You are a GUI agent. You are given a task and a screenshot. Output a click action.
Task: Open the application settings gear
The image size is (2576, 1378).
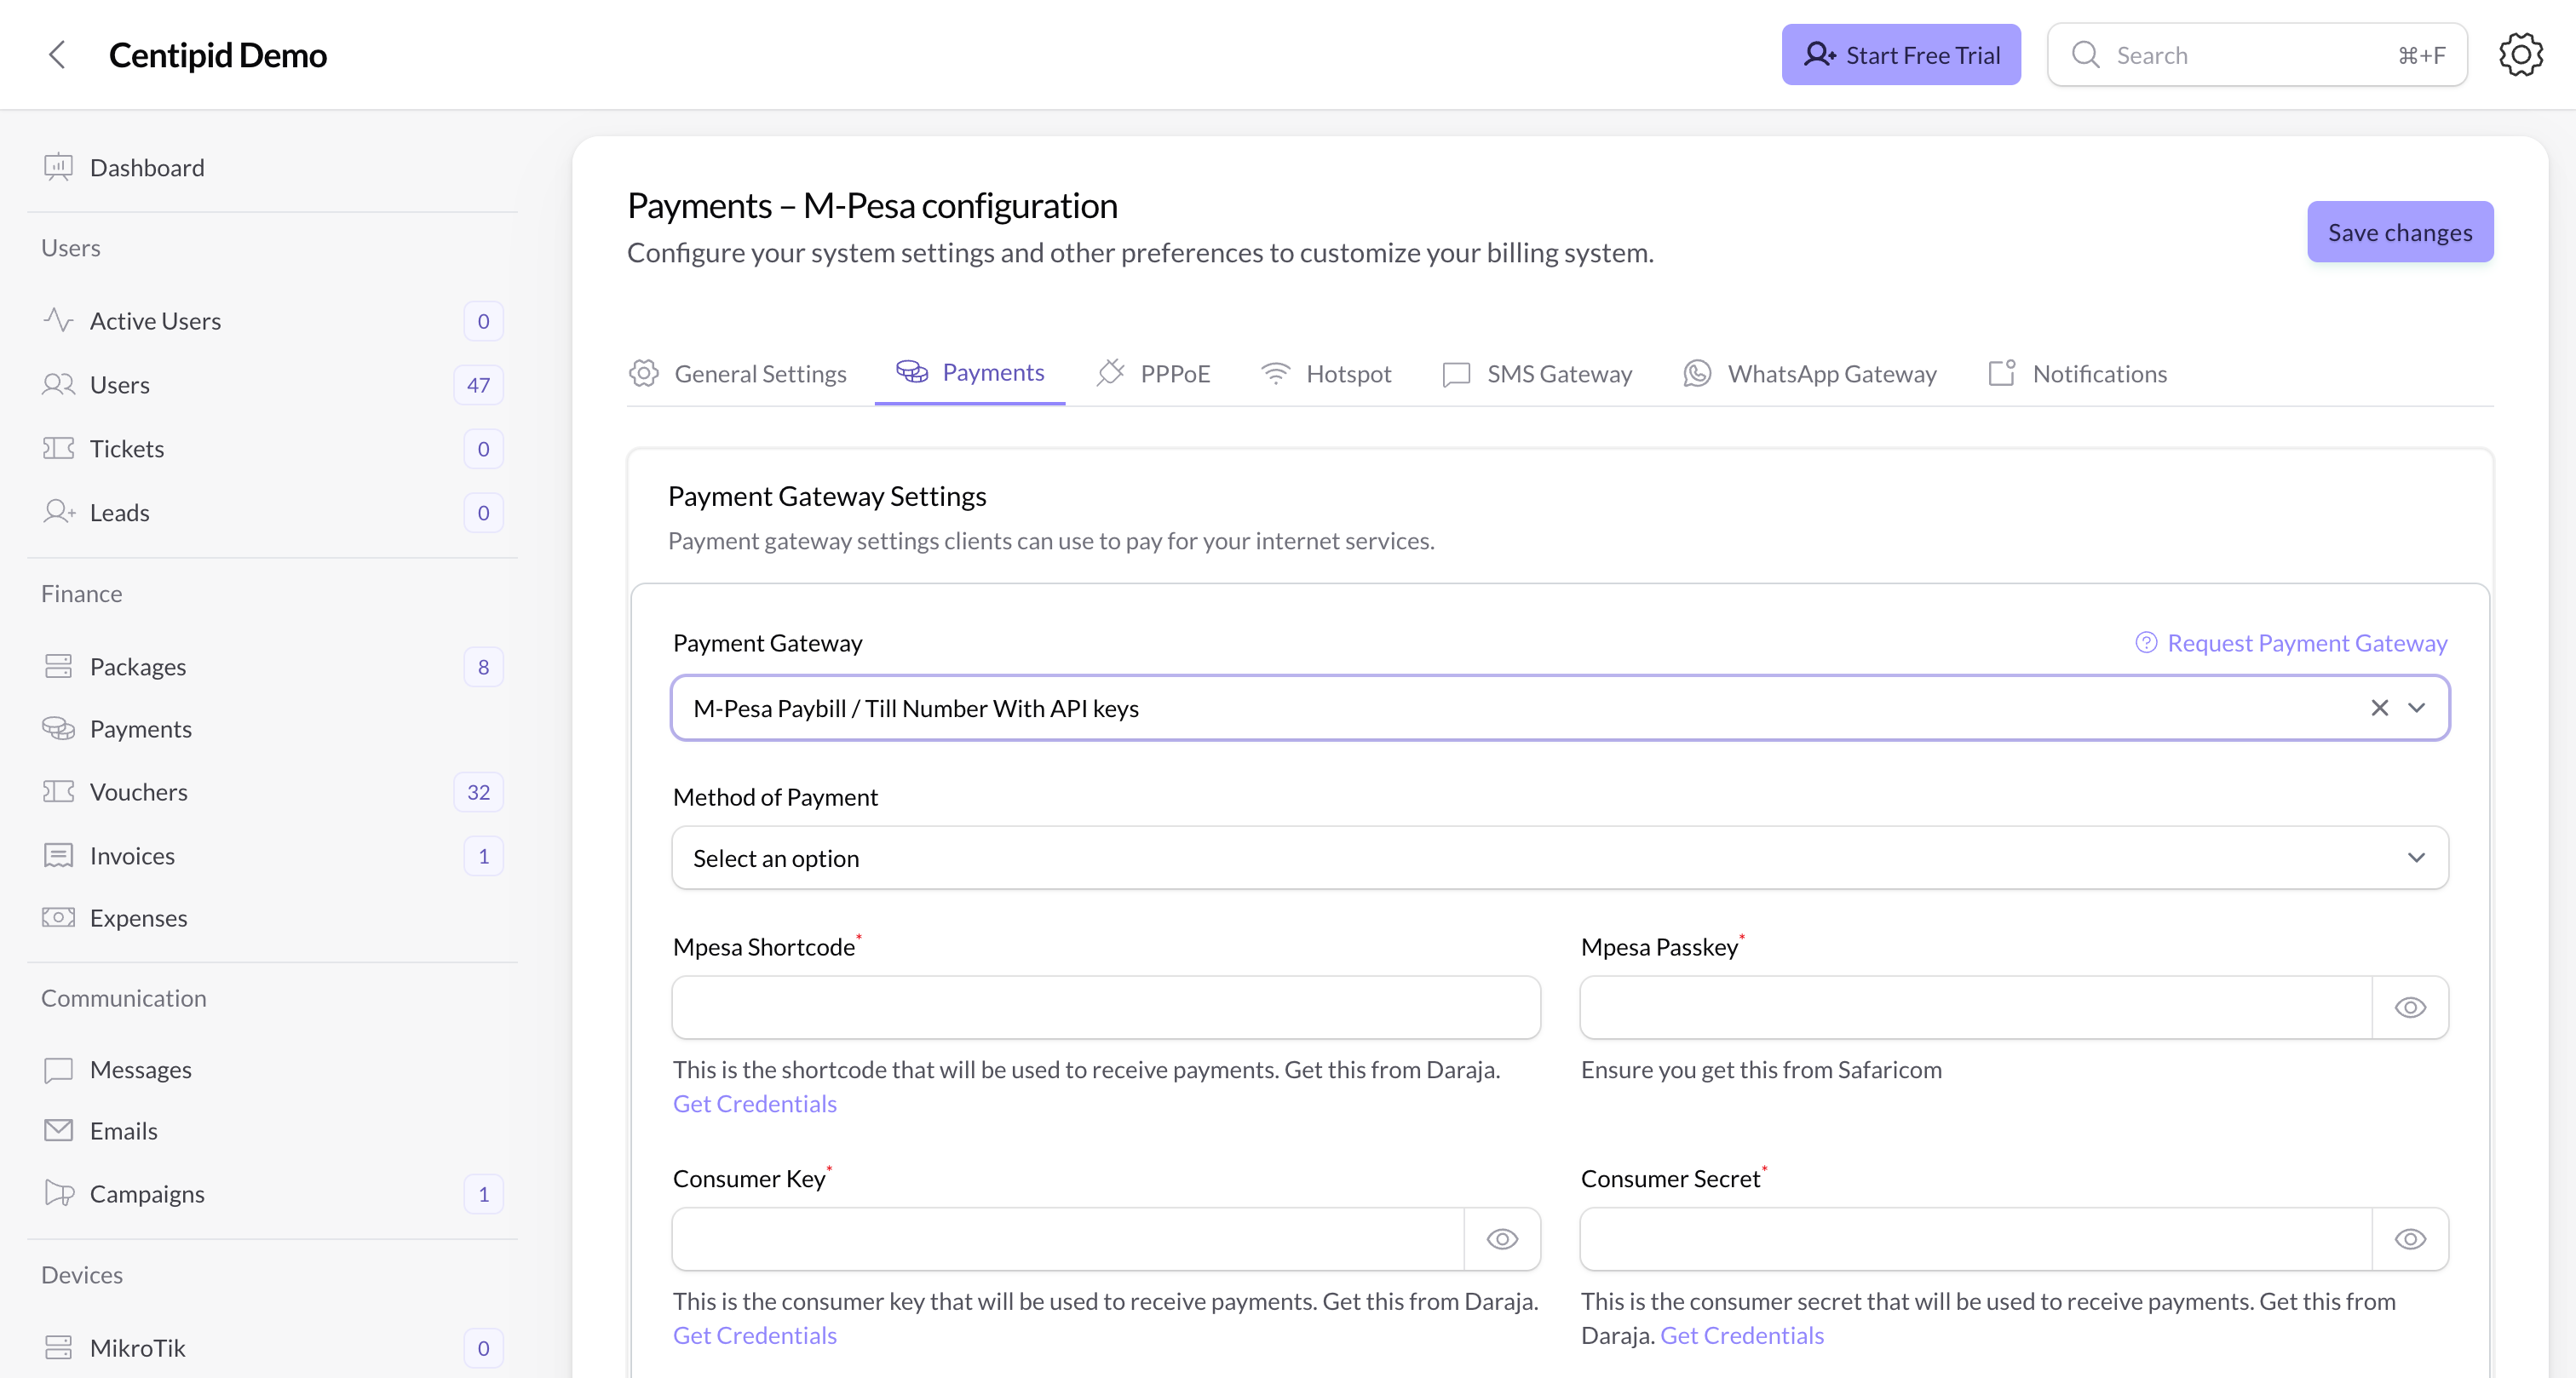[x=2521, y=54]
